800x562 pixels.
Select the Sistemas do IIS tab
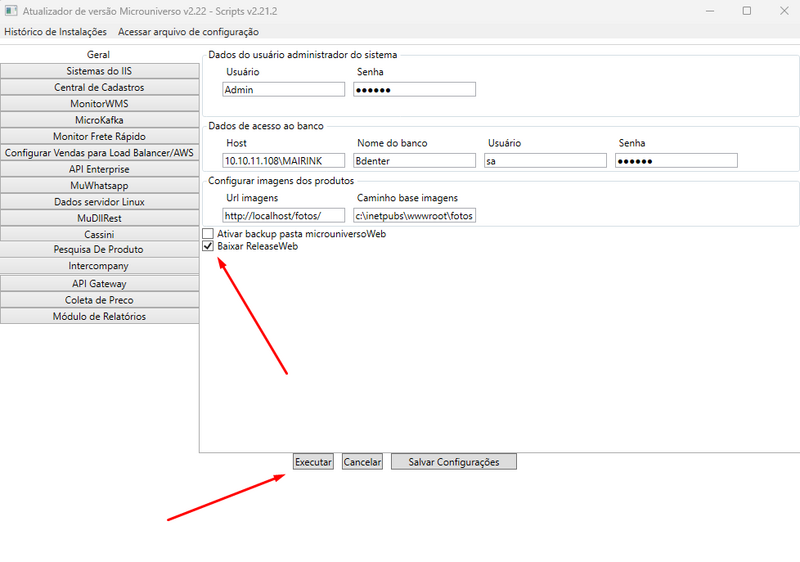99,71
